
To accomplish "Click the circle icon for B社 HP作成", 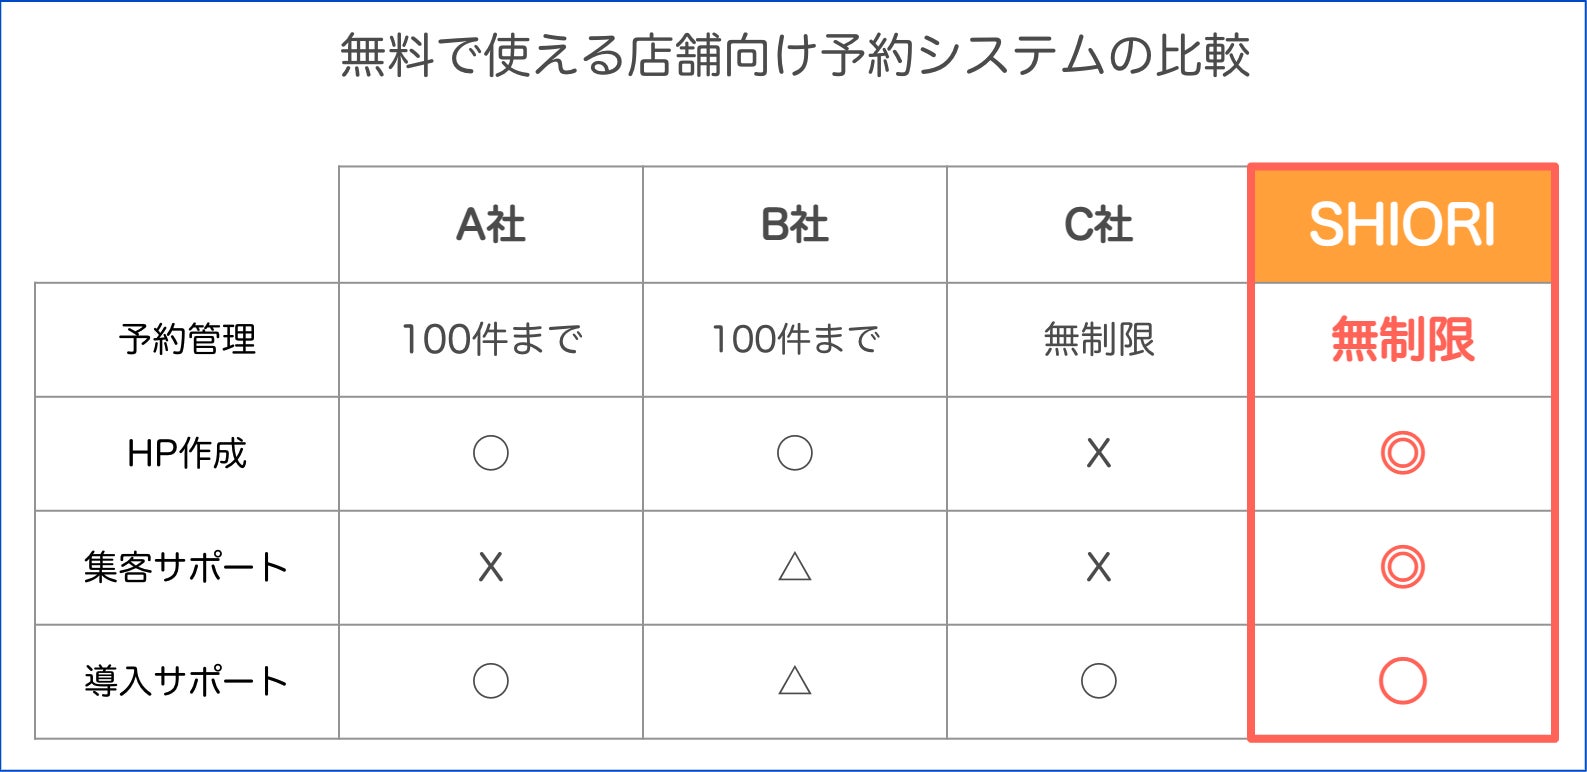I will 794,453.
